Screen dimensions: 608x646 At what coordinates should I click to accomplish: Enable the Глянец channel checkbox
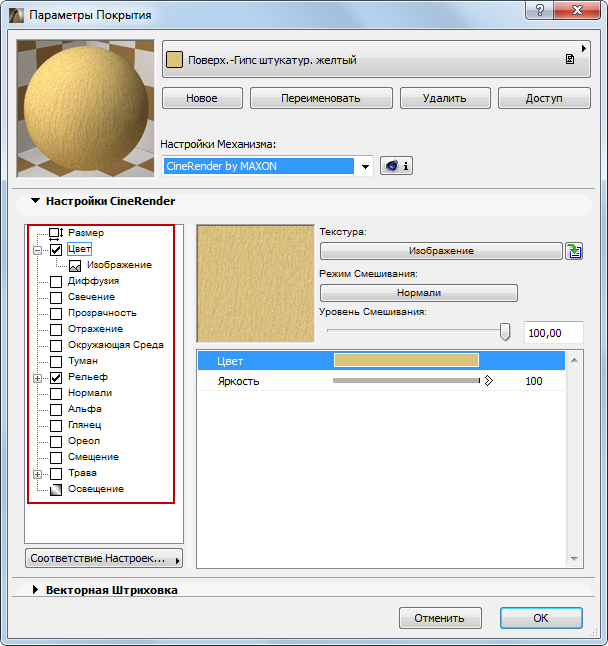click(56, 426)
